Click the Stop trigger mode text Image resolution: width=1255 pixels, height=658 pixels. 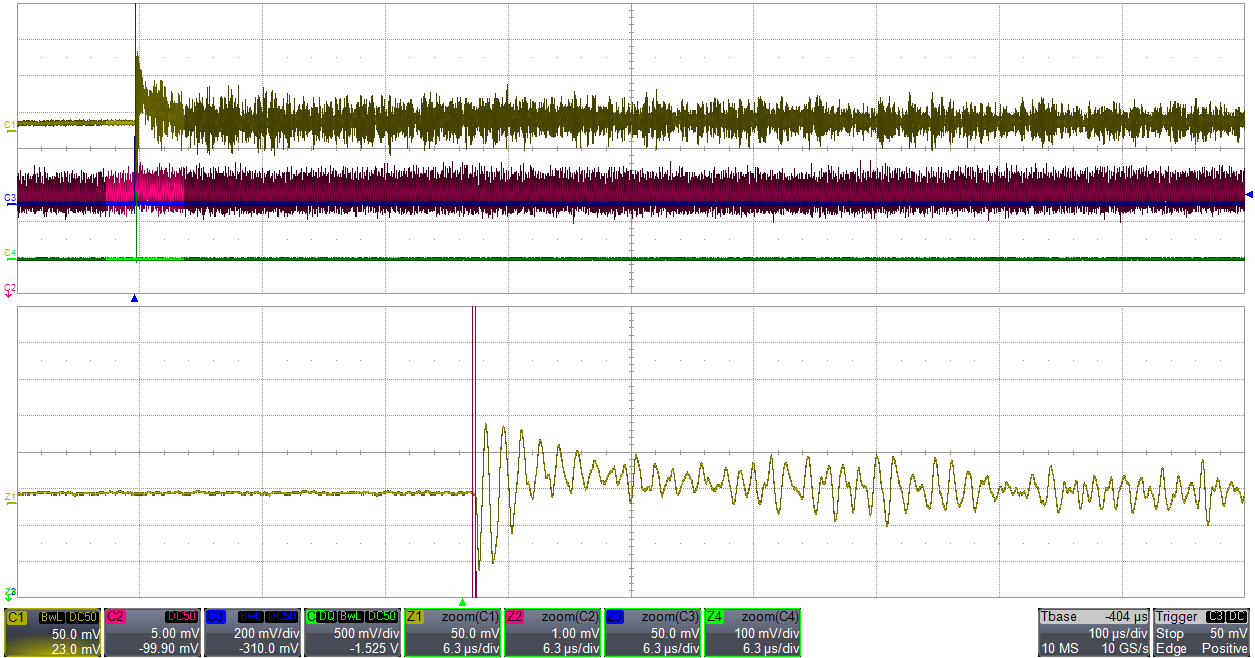(1169, 634)
